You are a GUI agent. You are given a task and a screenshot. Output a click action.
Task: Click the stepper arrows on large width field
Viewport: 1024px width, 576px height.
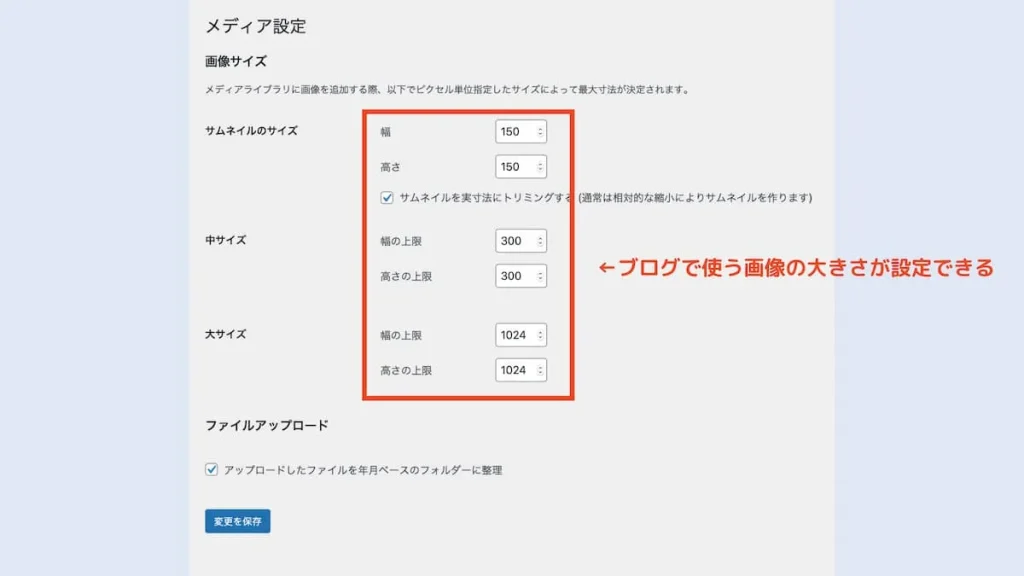pos(540,335)
